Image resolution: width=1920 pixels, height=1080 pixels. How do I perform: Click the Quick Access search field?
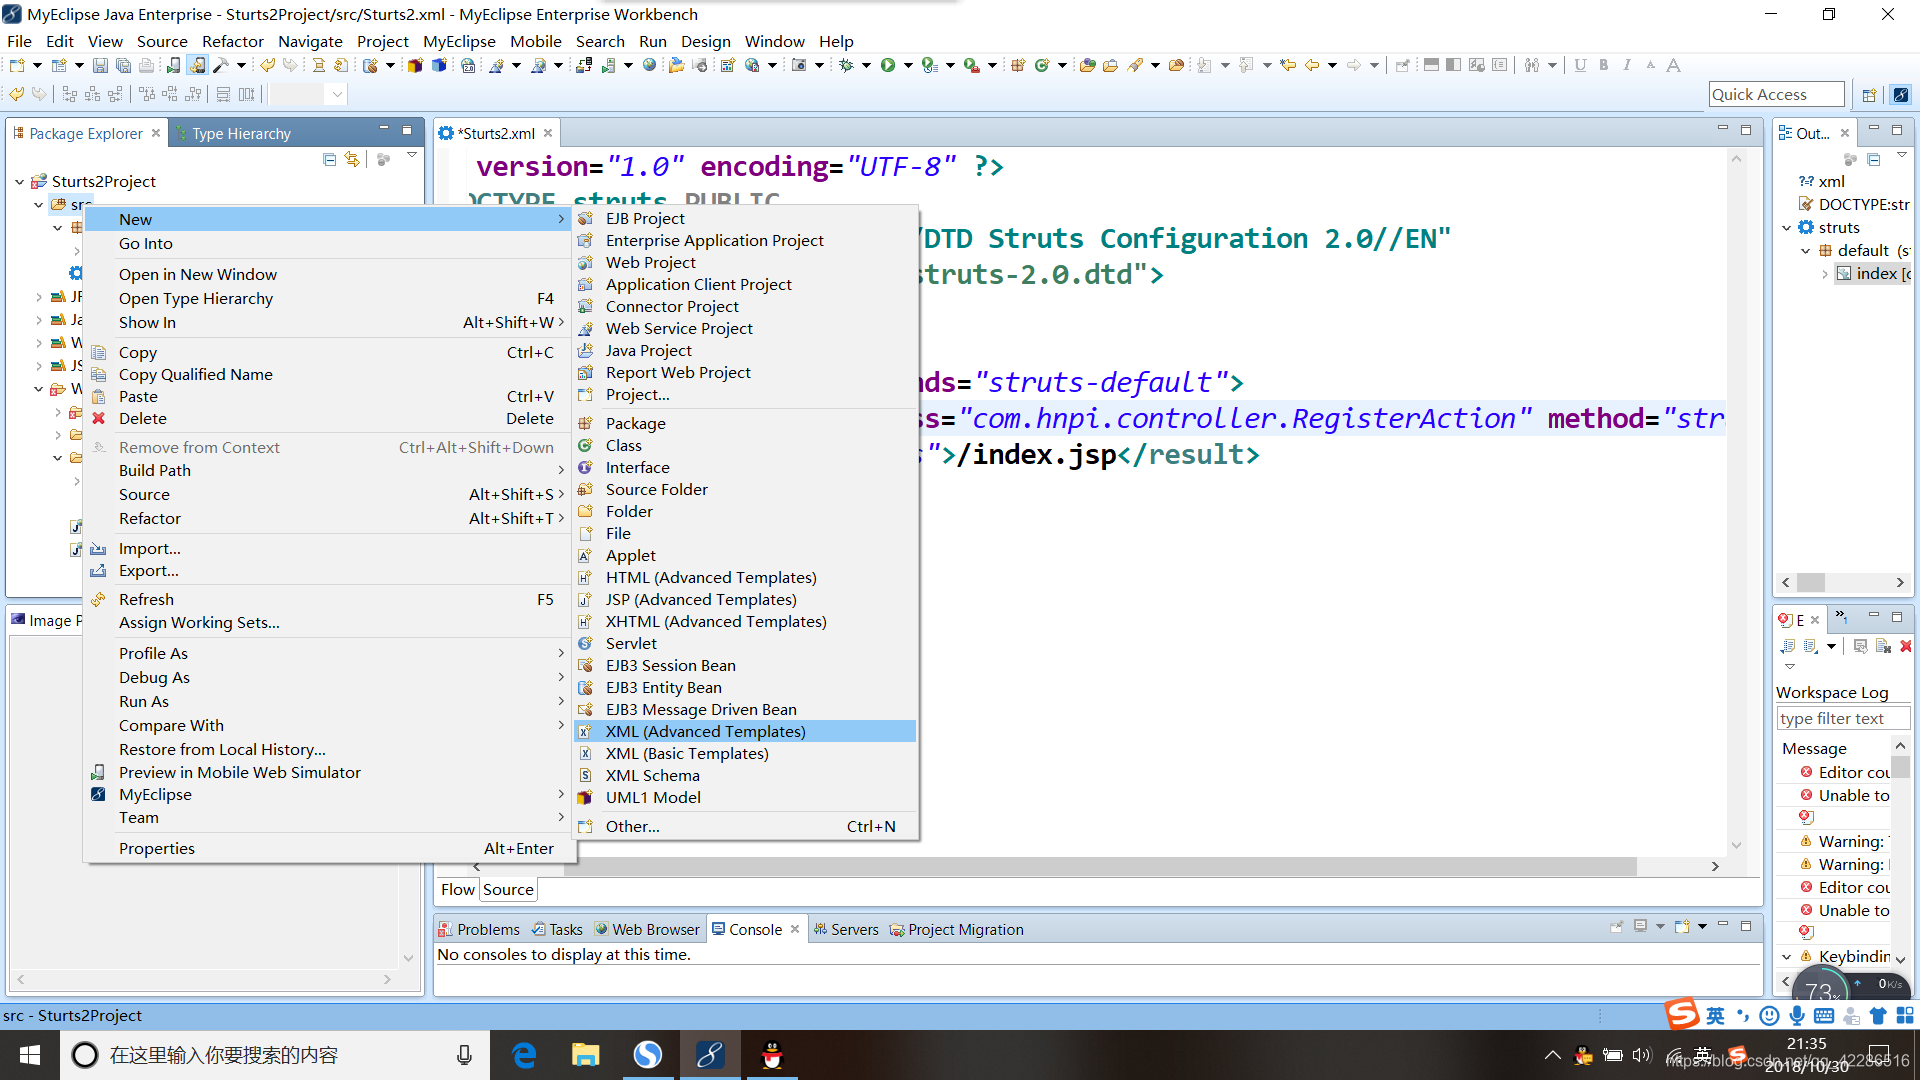pyautogui.click(x=1776, y=95)
